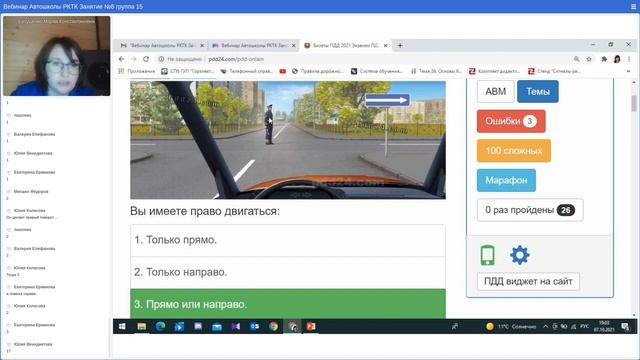The height and width of the screenshot is (360, 640).
Task: Open the YouTube bookmark icon
Action: 282,71
